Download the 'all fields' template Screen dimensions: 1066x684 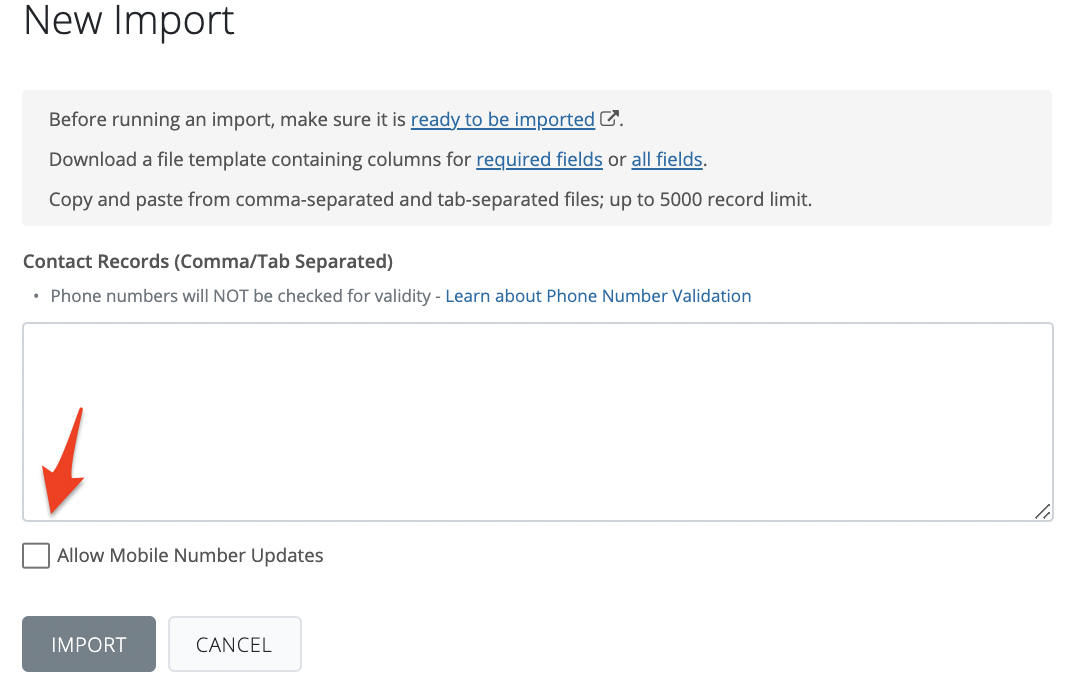(667, 160)
